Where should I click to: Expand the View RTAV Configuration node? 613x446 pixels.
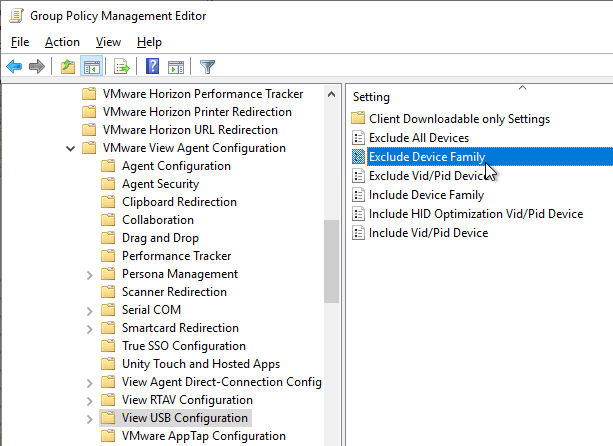coord(90,401)
